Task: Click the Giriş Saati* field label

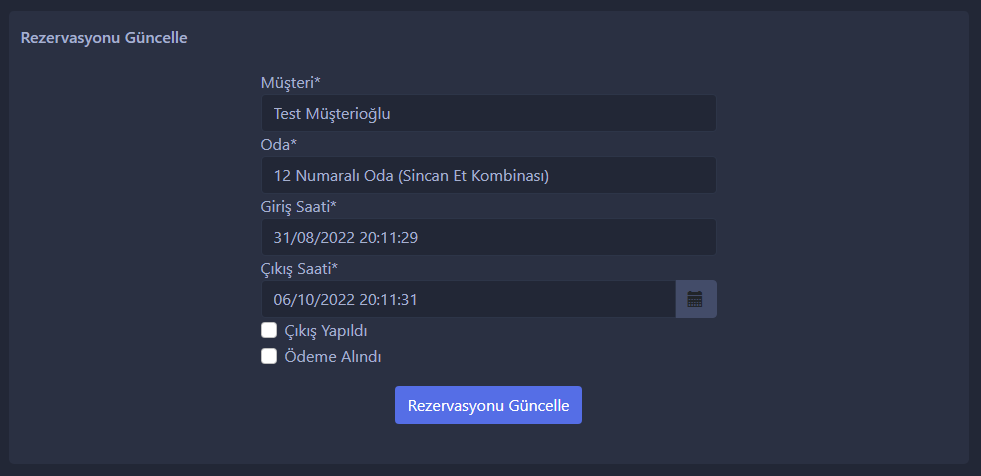Action: pyautogui.click(x=299, y=206)
